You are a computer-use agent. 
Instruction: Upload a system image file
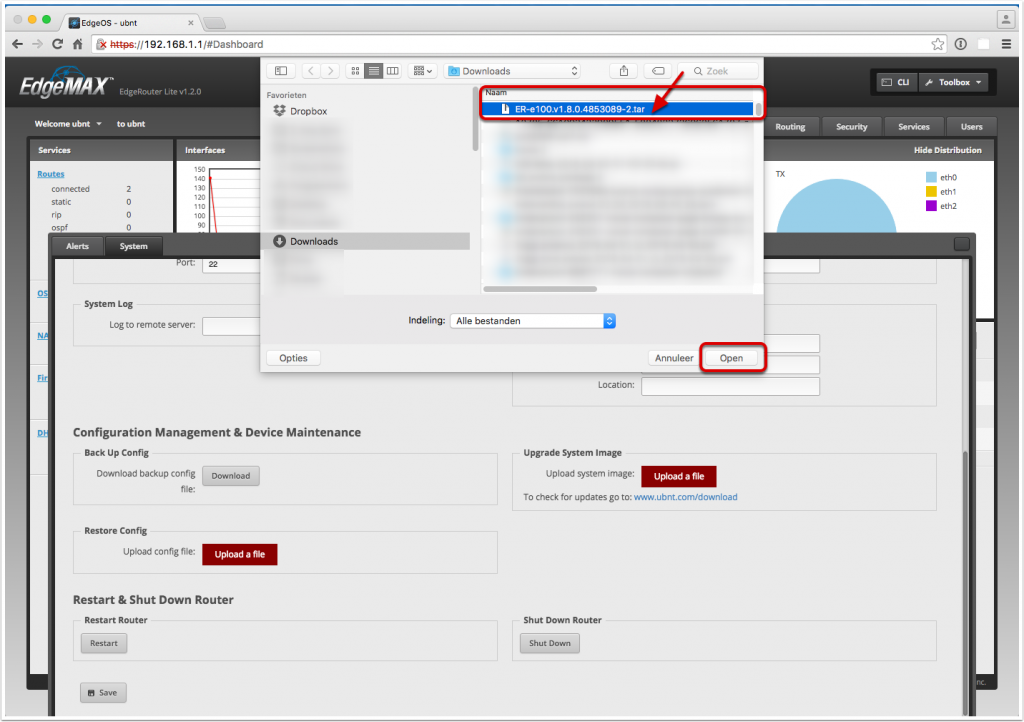tap(679, 477)
